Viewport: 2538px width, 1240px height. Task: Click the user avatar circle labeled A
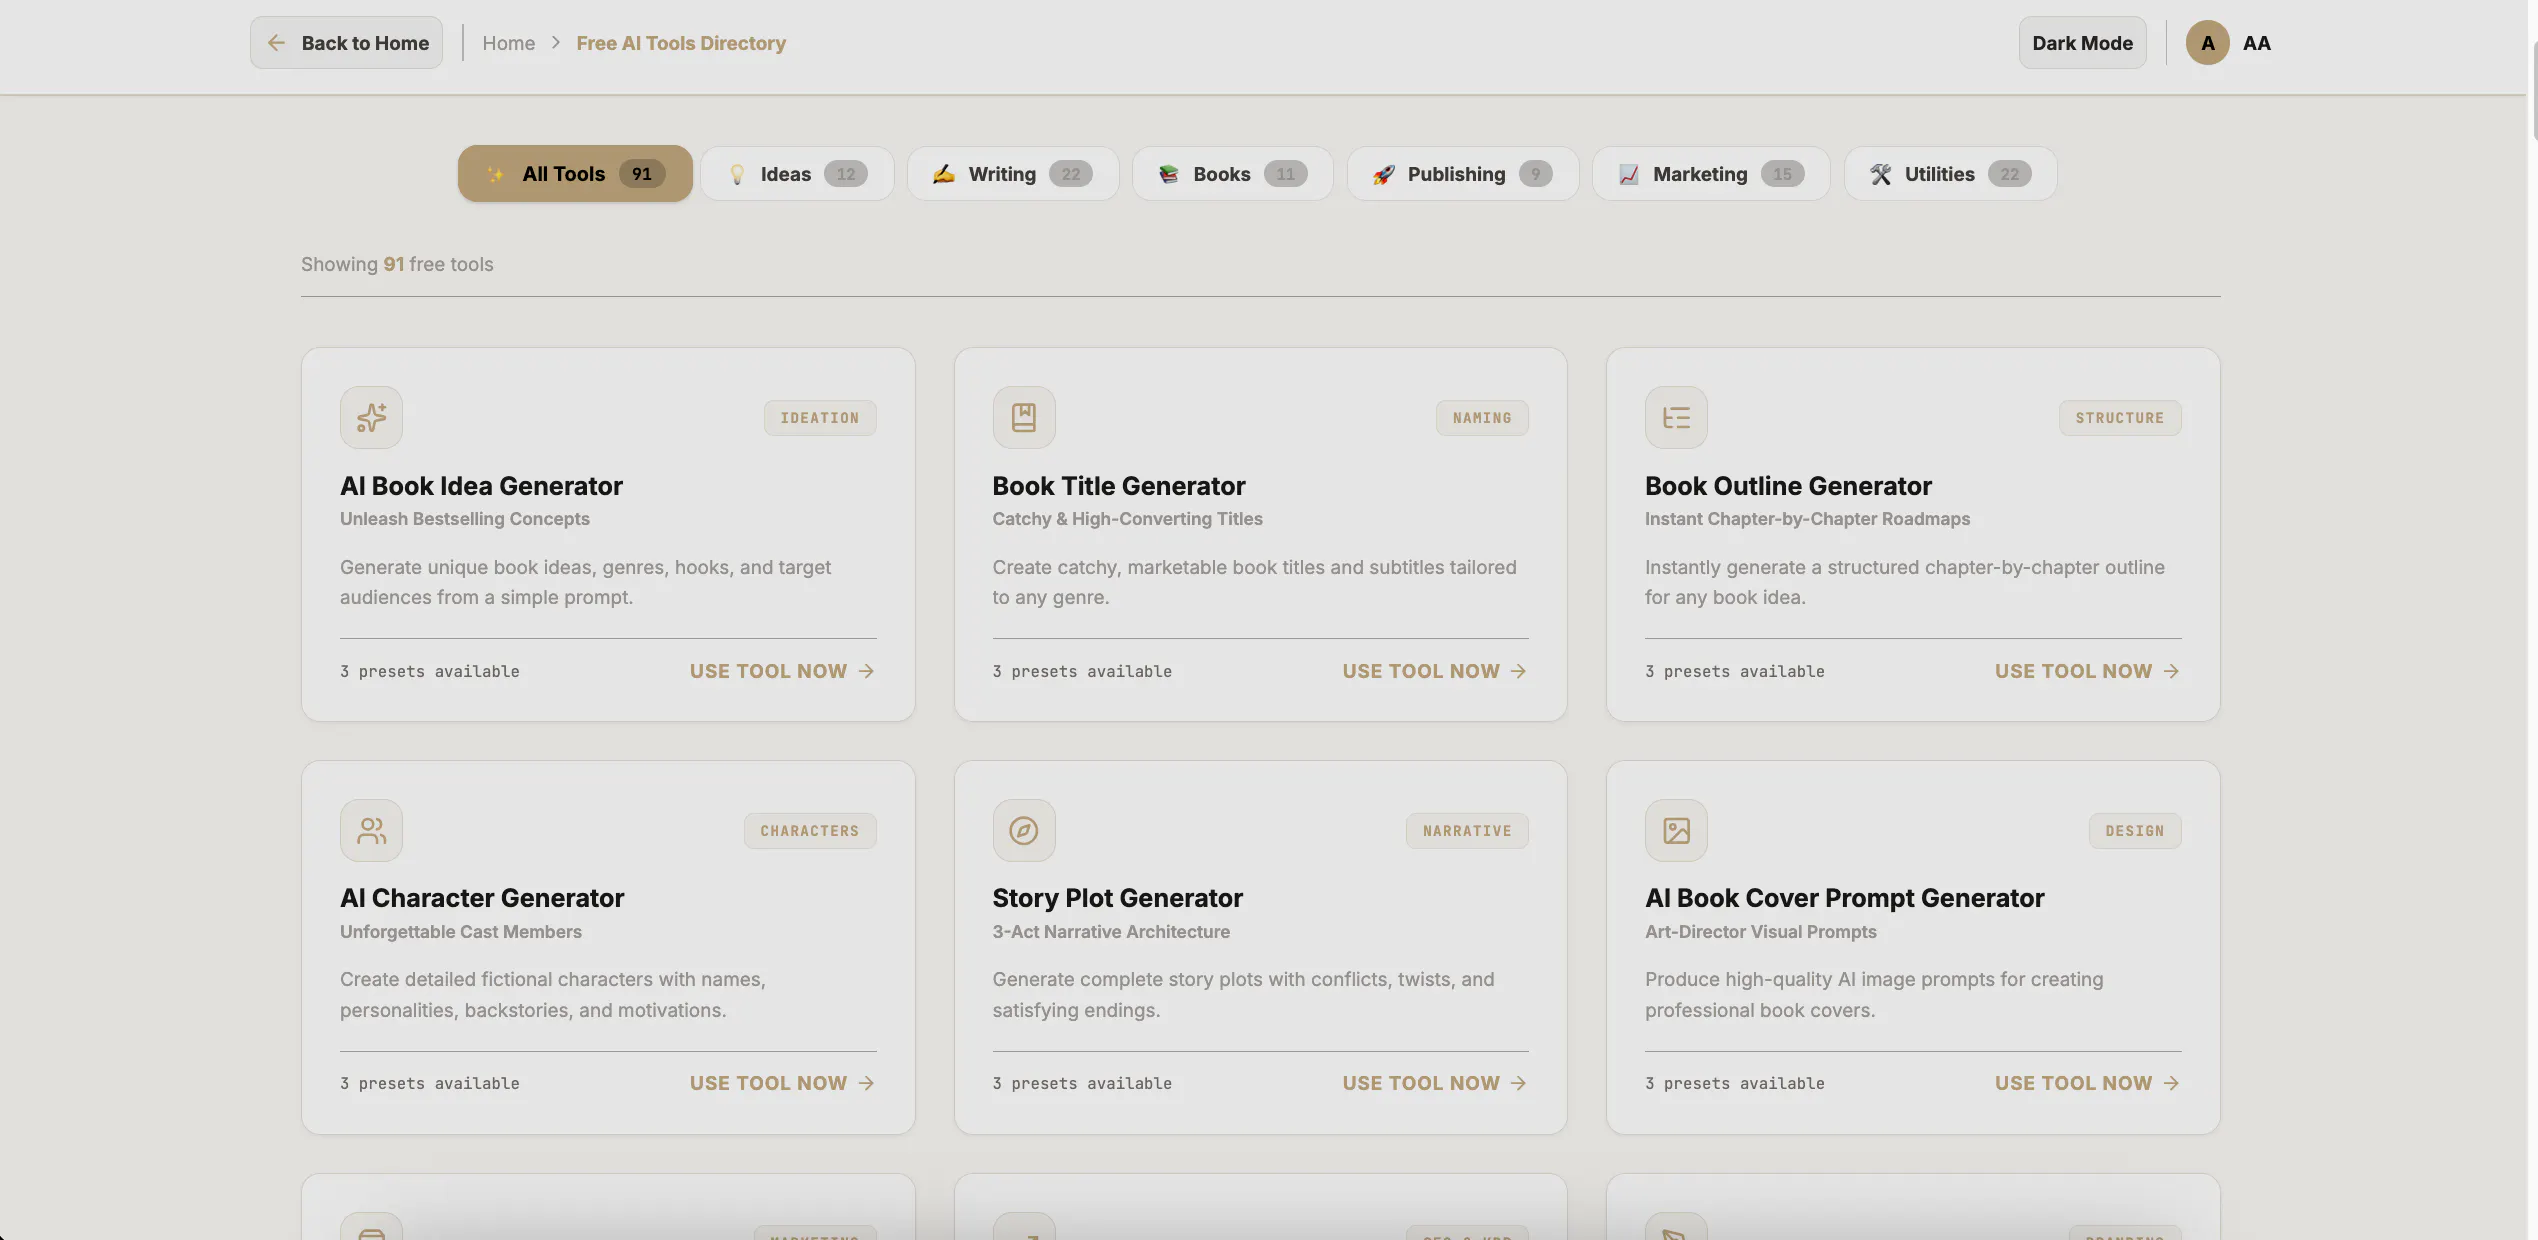pyautogui.click(x=2207, y=43)
